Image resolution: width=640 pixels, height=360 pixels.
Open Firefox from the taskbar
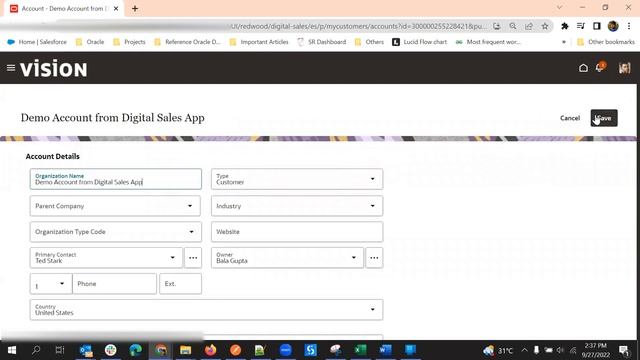pyautogui.click(x=210, y=350)
